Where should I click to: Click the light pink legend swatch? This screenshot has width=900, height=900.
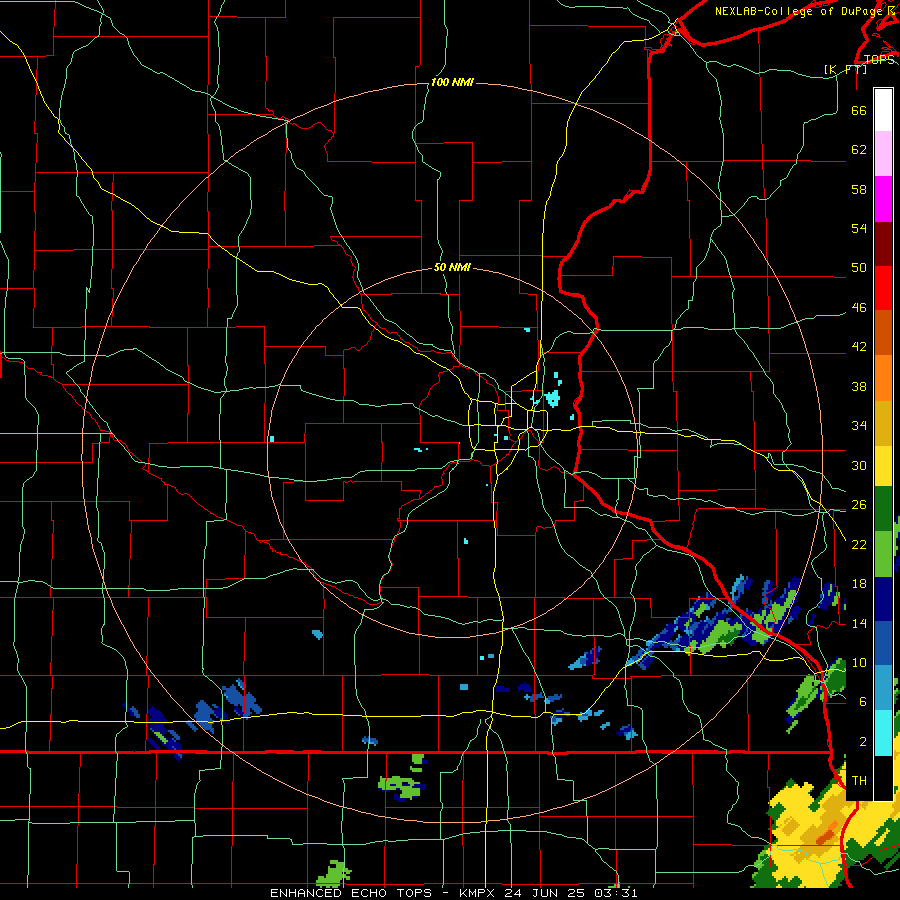click(883, 153)
